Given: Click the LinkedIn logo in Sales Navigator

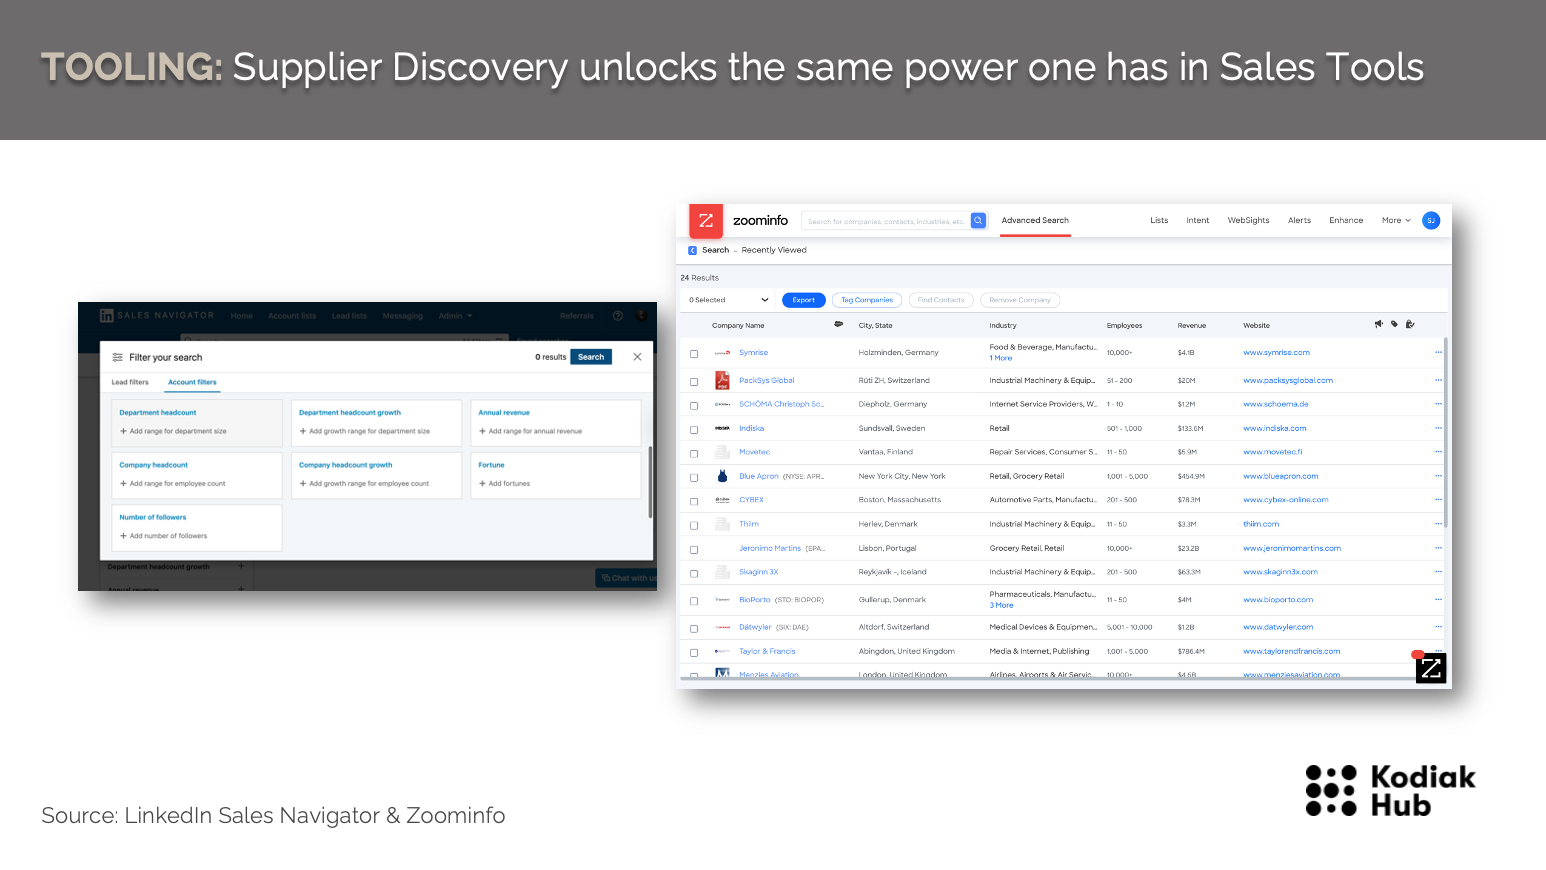Looking at the screenshot, I should click(106, 315).
